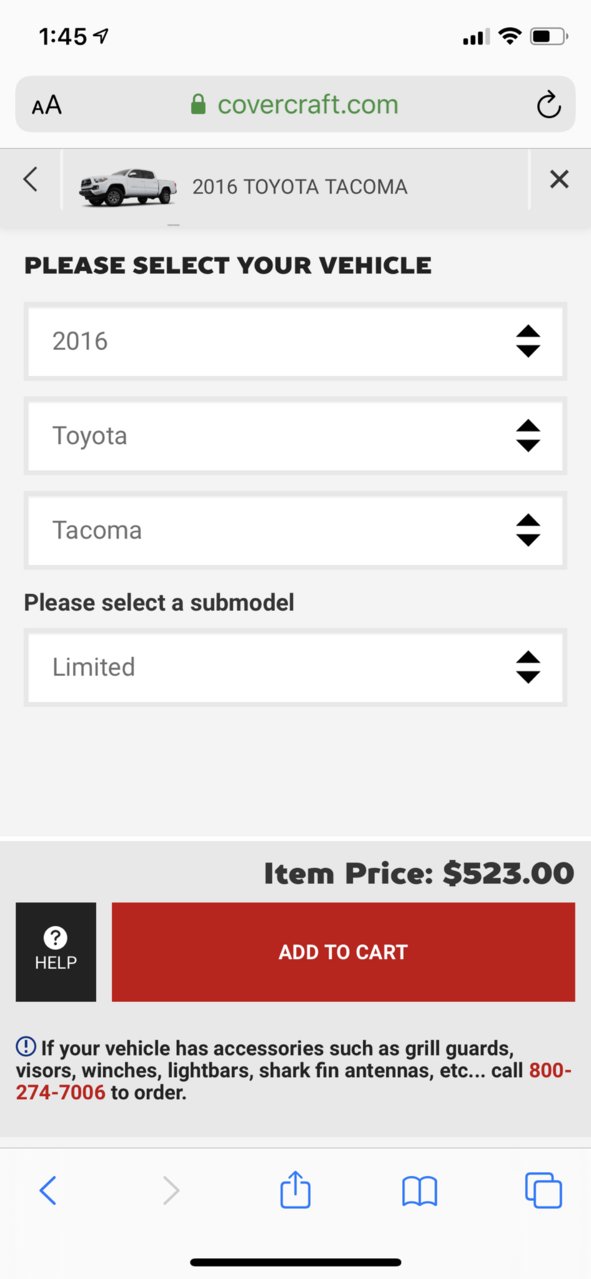This screenshot has height=1279, width=591.
Task: Click the red ADD TO CART button
Action: point(343,952)
